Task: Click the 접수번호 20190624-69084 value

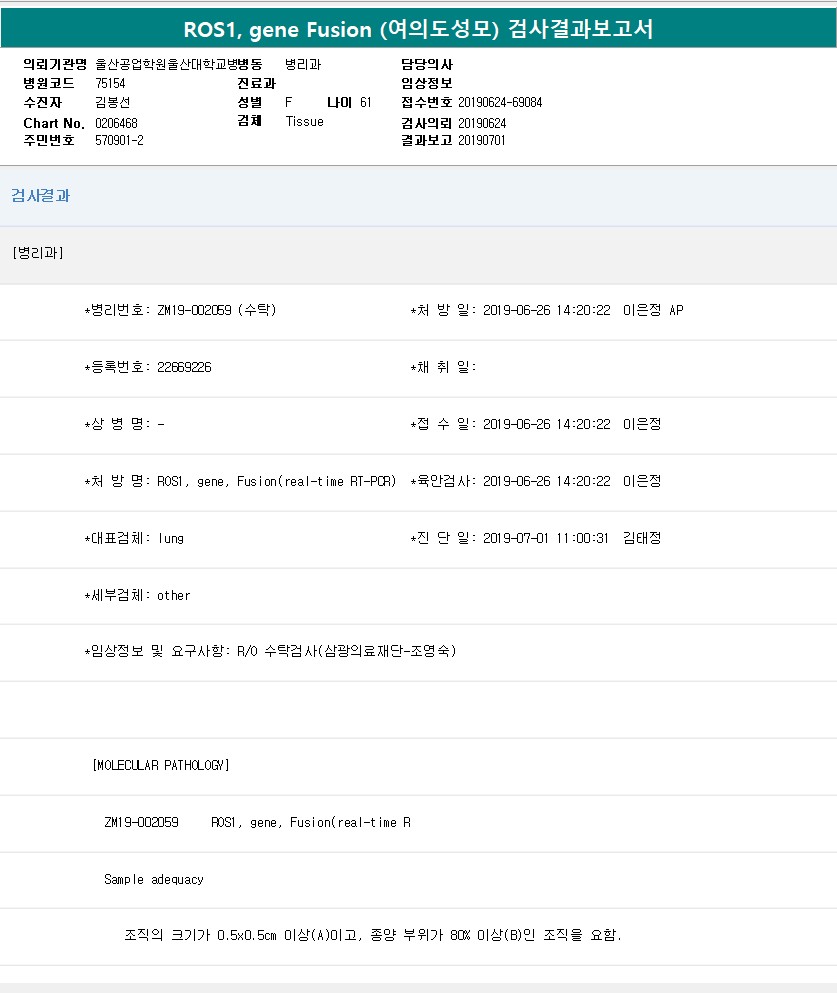Action: pos(500,103)
